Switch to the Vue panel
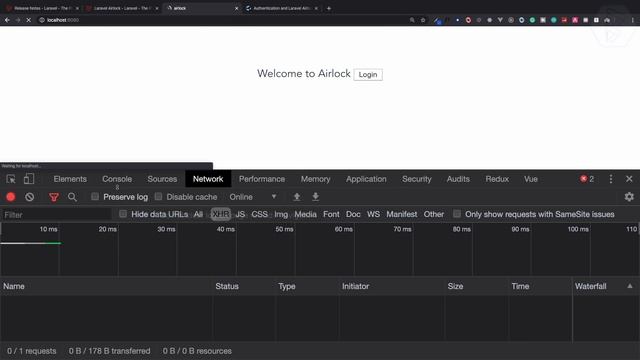 tap(531, 179)
